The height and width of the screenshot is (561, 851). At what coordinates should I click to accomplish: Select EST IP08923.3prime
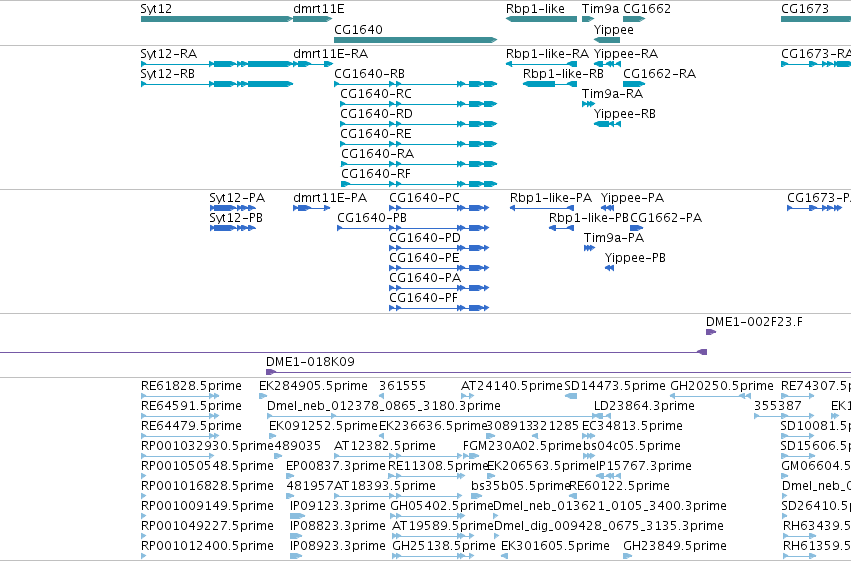[x=296, y=556]
